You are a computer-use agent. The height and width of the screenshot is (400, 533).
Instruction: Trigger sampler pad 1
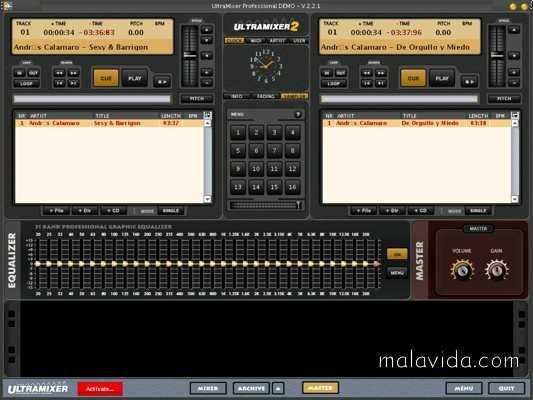pos(238,133)
